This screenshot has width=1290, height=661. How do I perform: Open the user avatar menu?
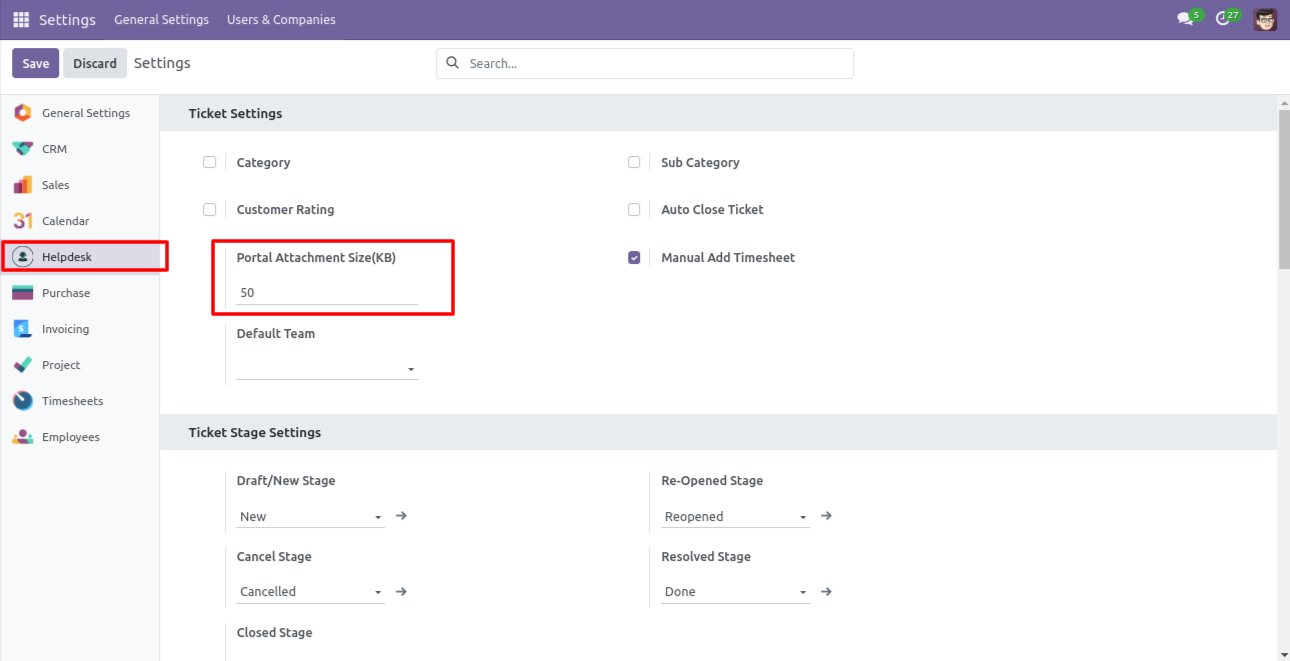(x=1265, y=19)
